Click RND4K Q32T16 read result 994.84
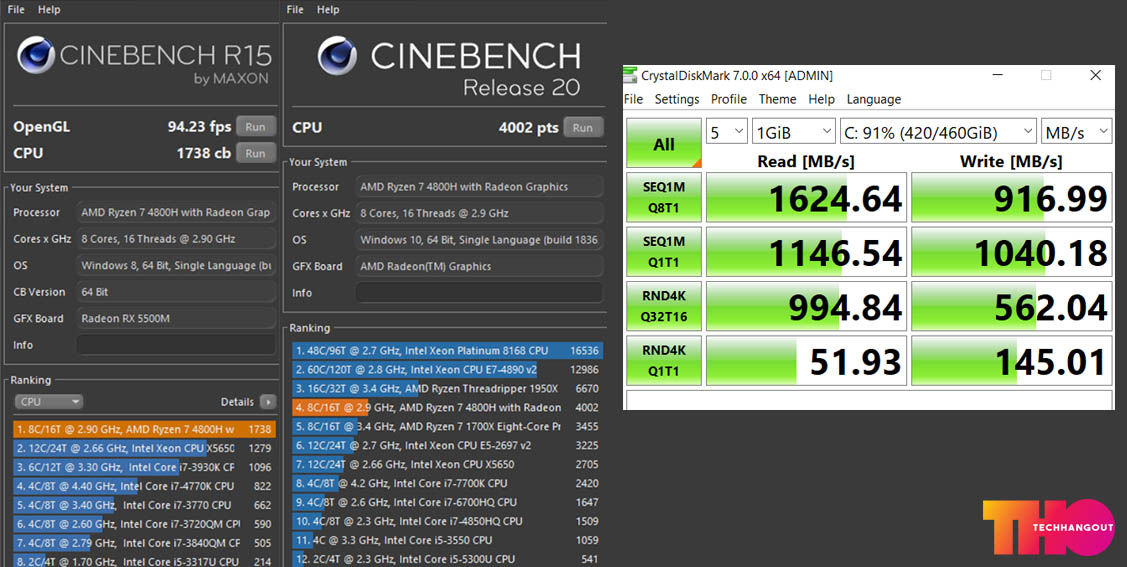 point(806,307)
